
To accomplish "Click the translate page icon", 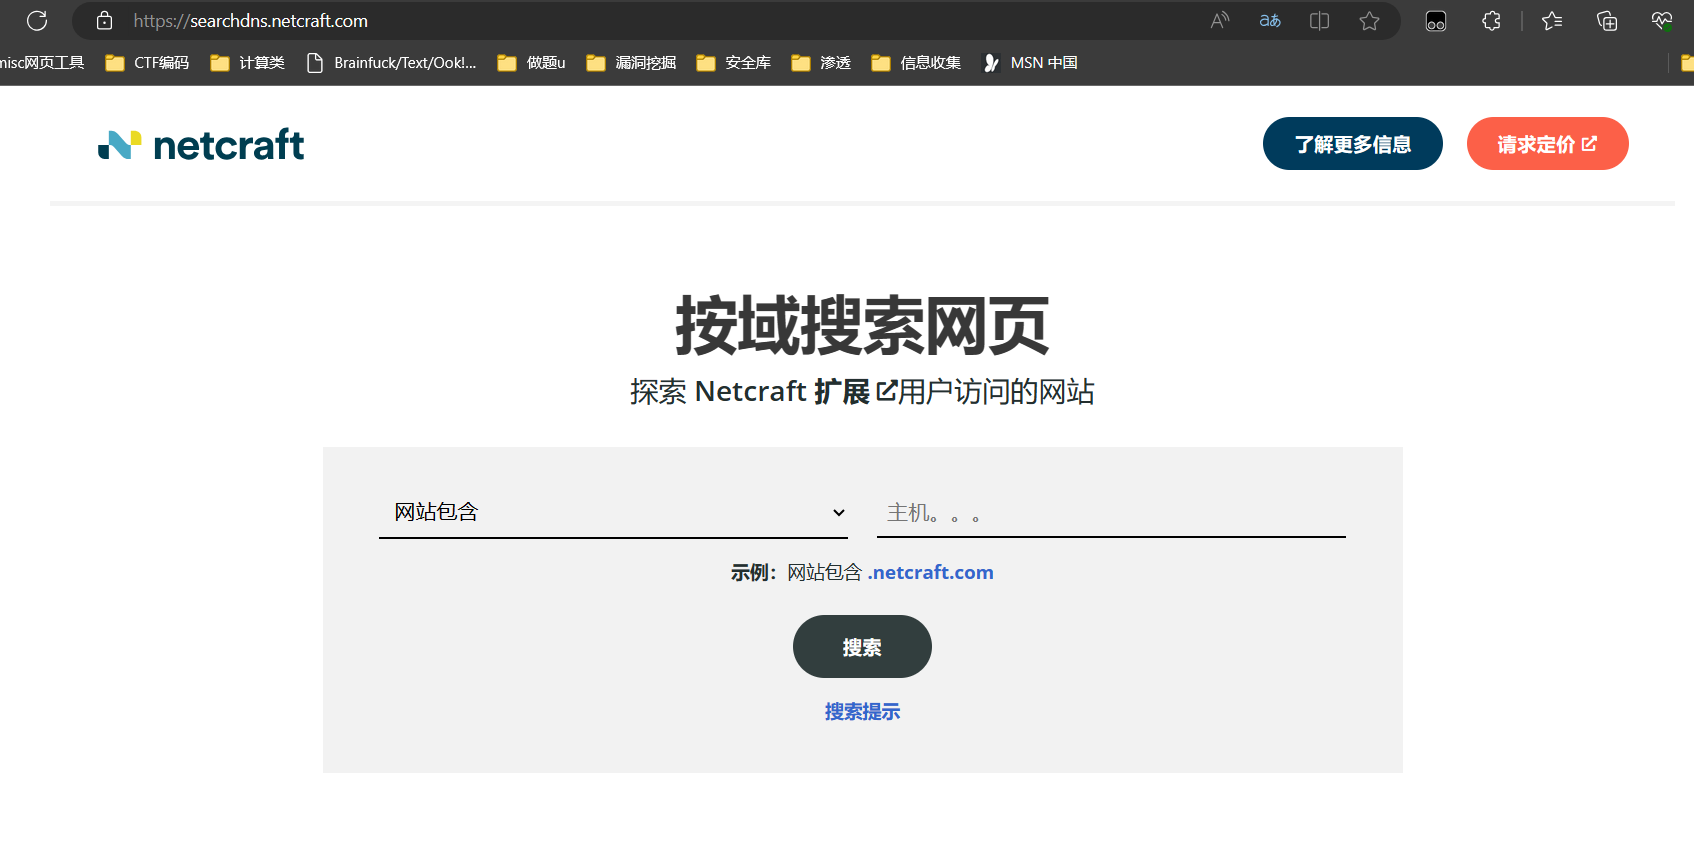I will [1269, 21].
